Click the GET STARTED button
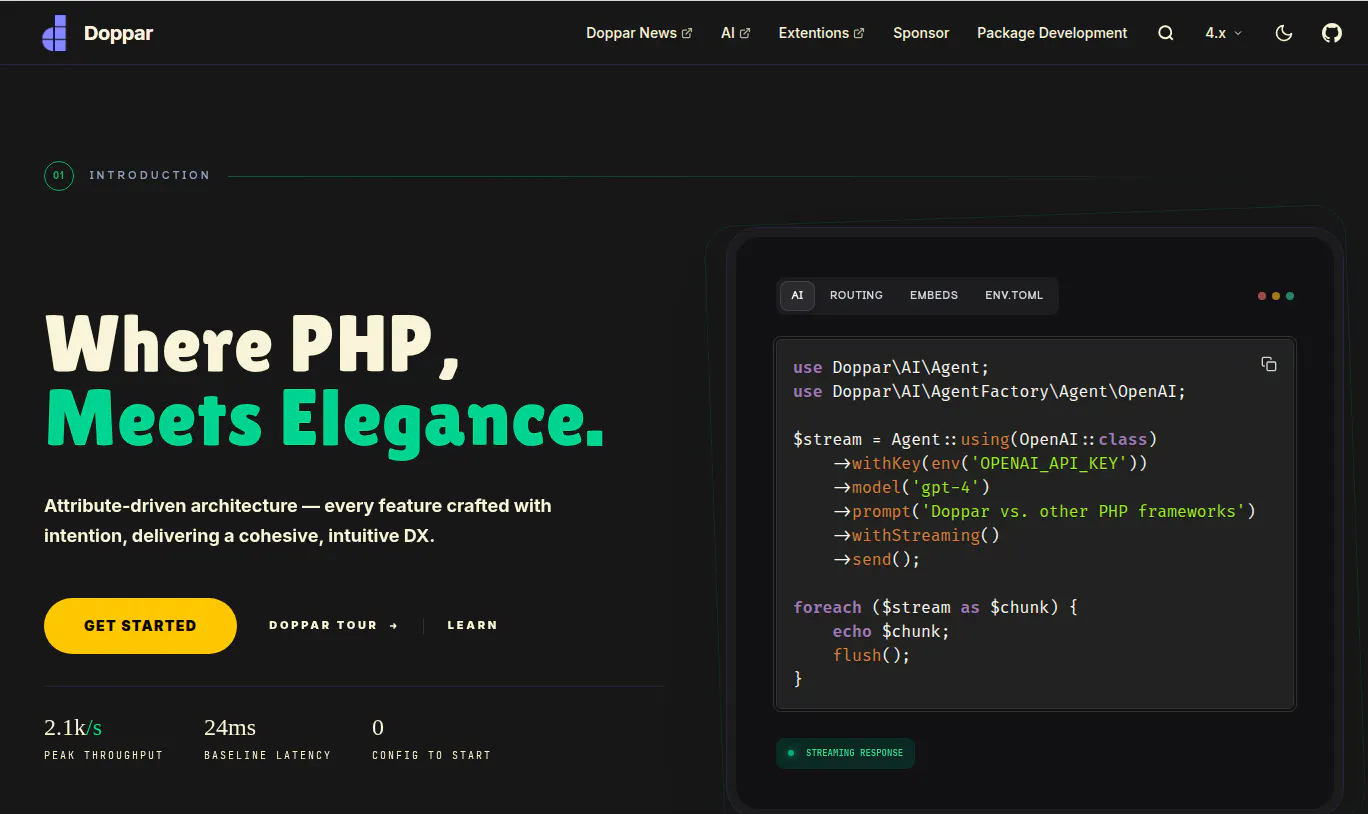 point(140,626)
